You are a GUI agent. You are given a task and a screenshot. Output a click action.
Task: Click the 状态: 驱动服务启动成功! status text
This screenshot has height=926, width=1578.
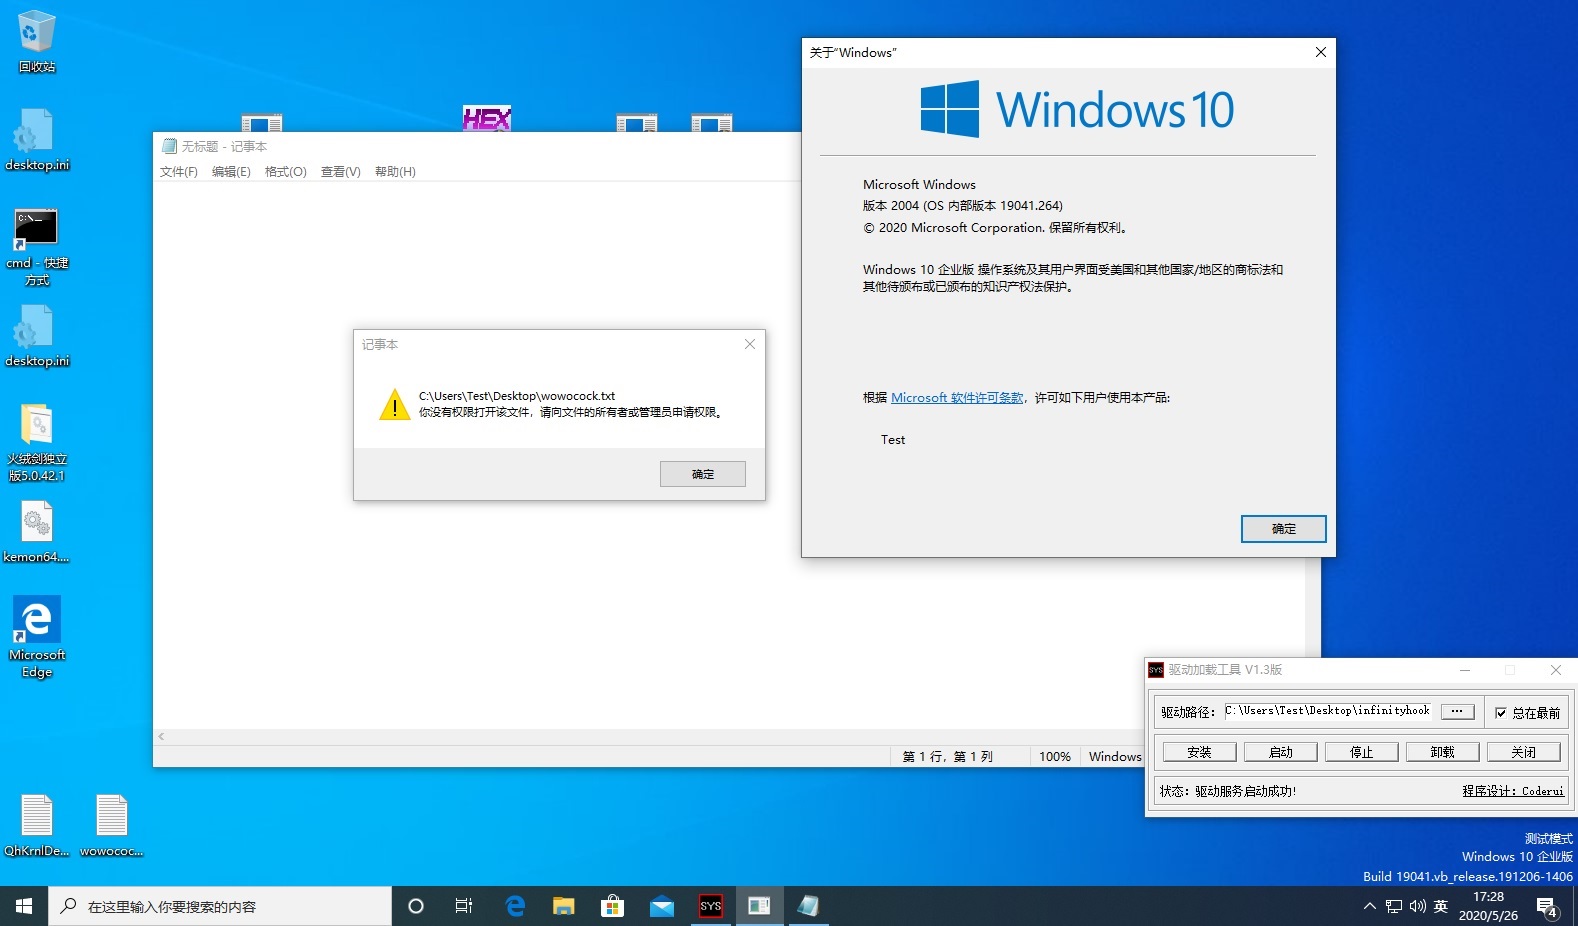tap(1228, 791)
